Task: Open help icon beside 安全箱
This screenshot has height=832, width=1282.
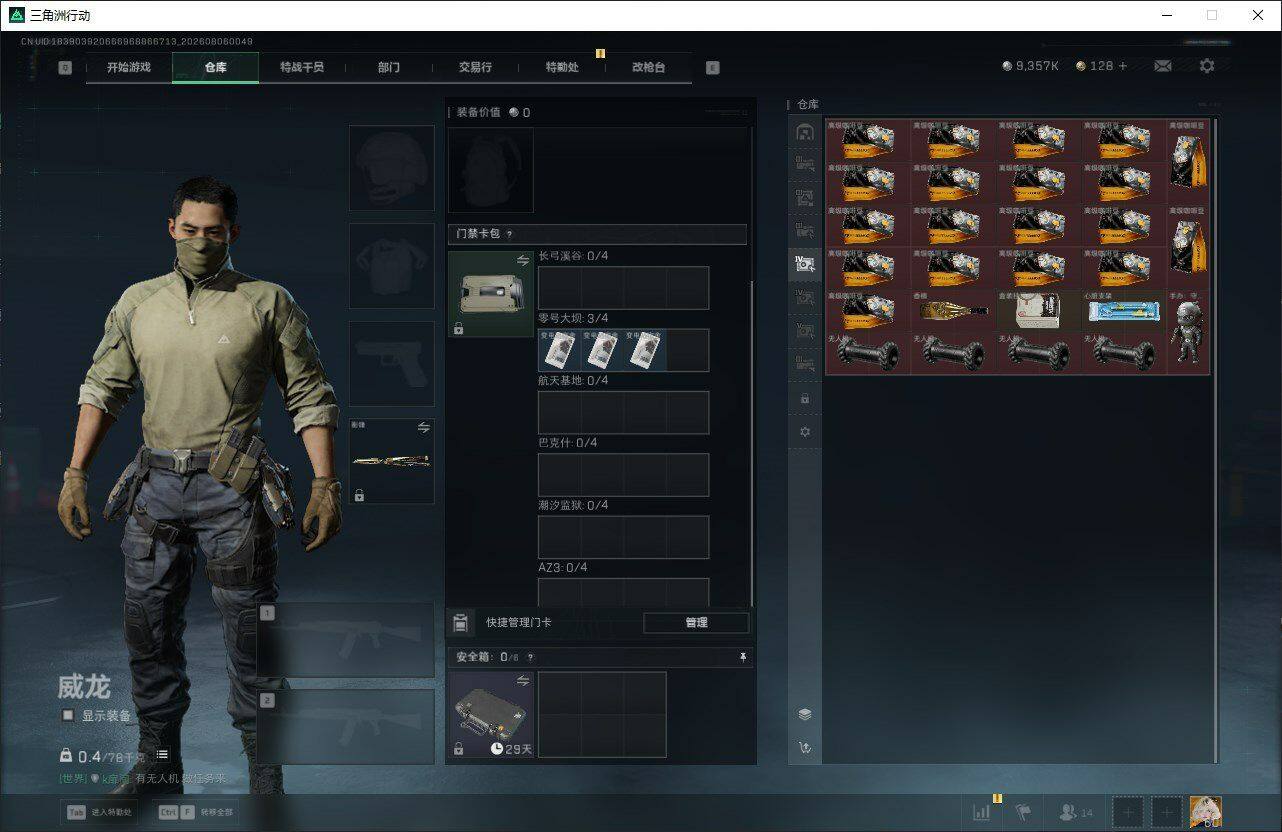Action: 530,657
